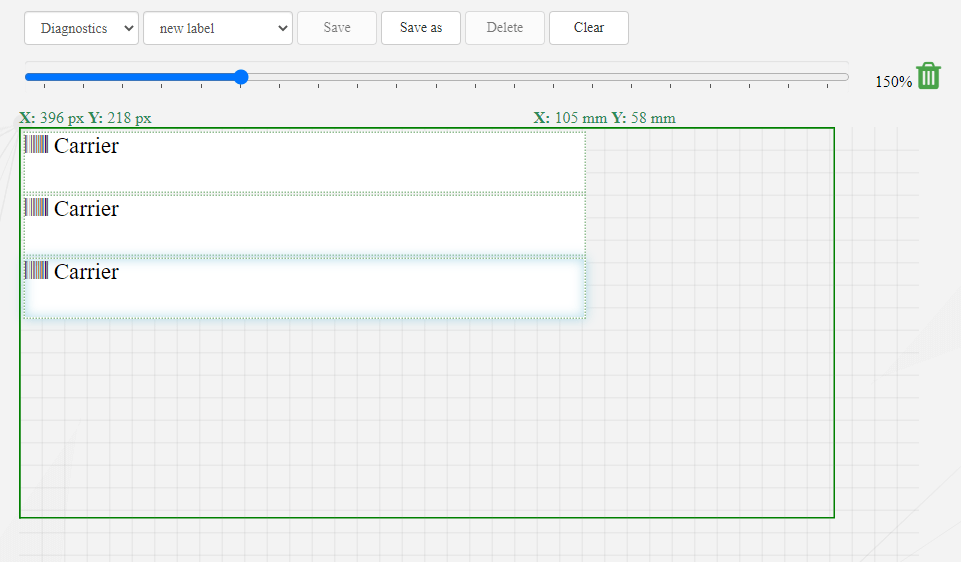Open the new label dropdown
The width and height of the screenshot is (961, 562).
point(218,28)
